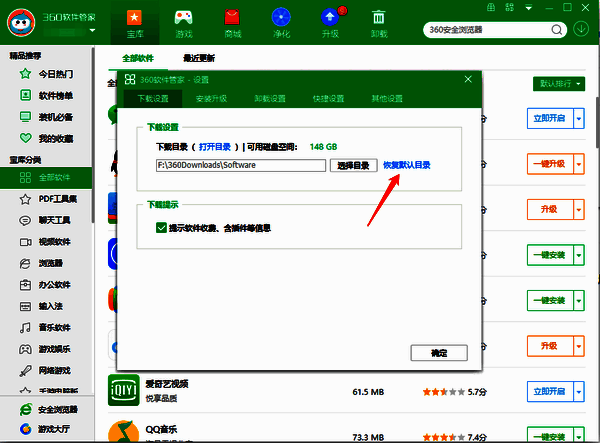Click the 爱奇艺视频 title text
The height and width of the screenshot is (443, 600).
(167, 384)
